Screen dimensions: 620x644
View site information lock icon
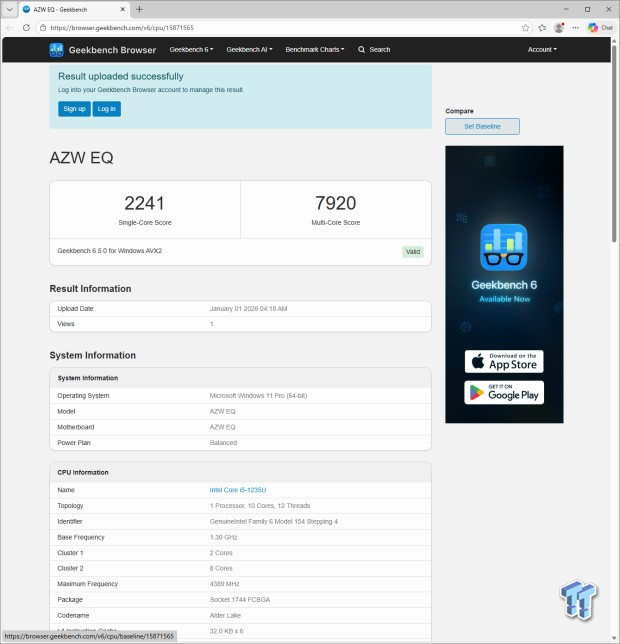pos(43,28)
